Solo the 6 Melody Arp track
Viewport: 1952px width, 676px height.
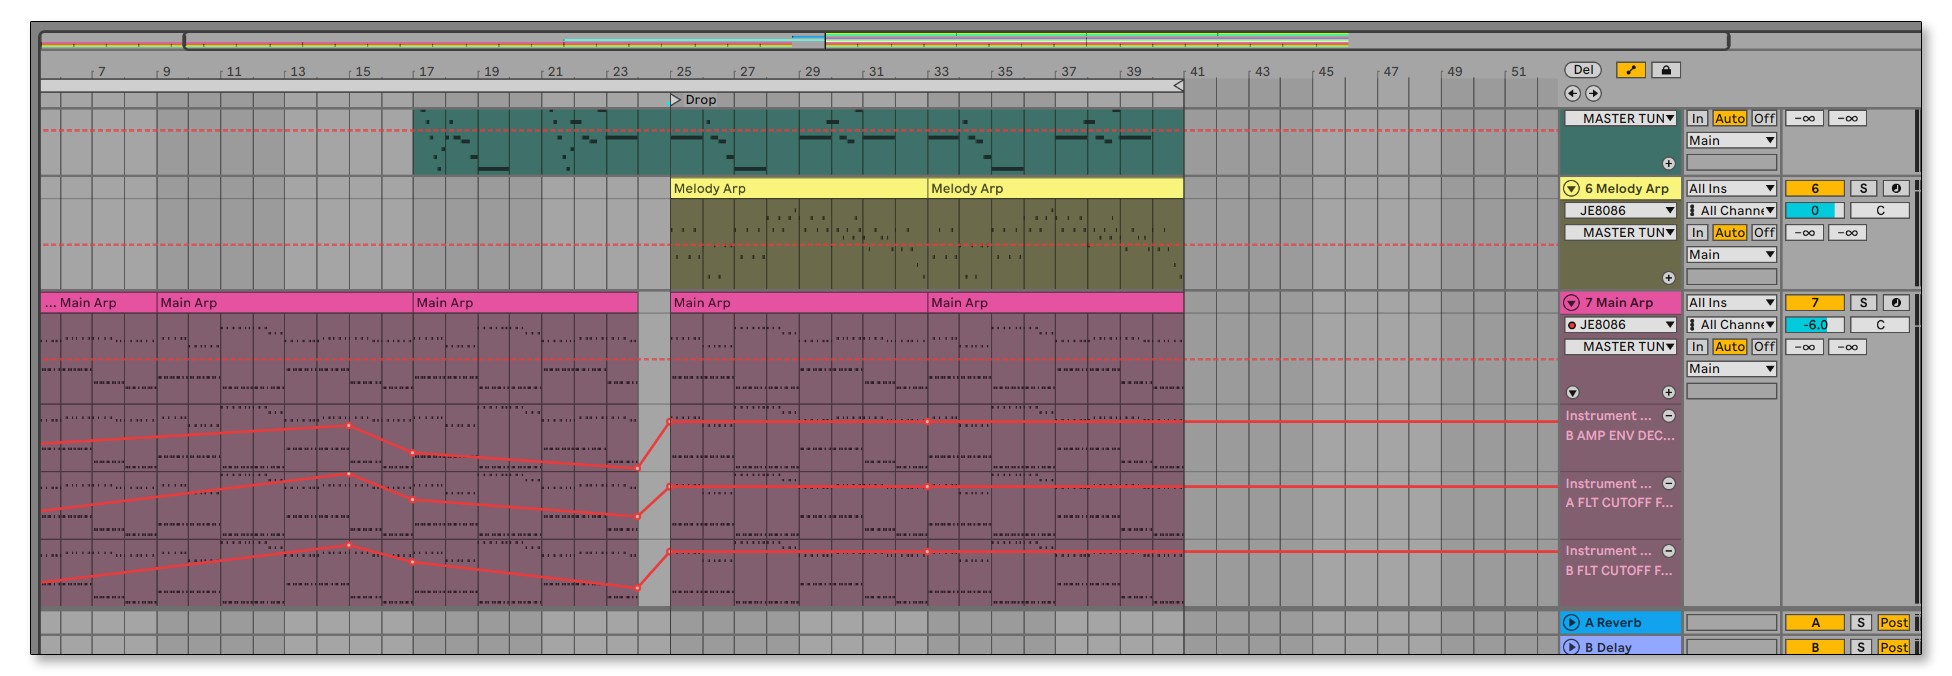click(1863, 189)
